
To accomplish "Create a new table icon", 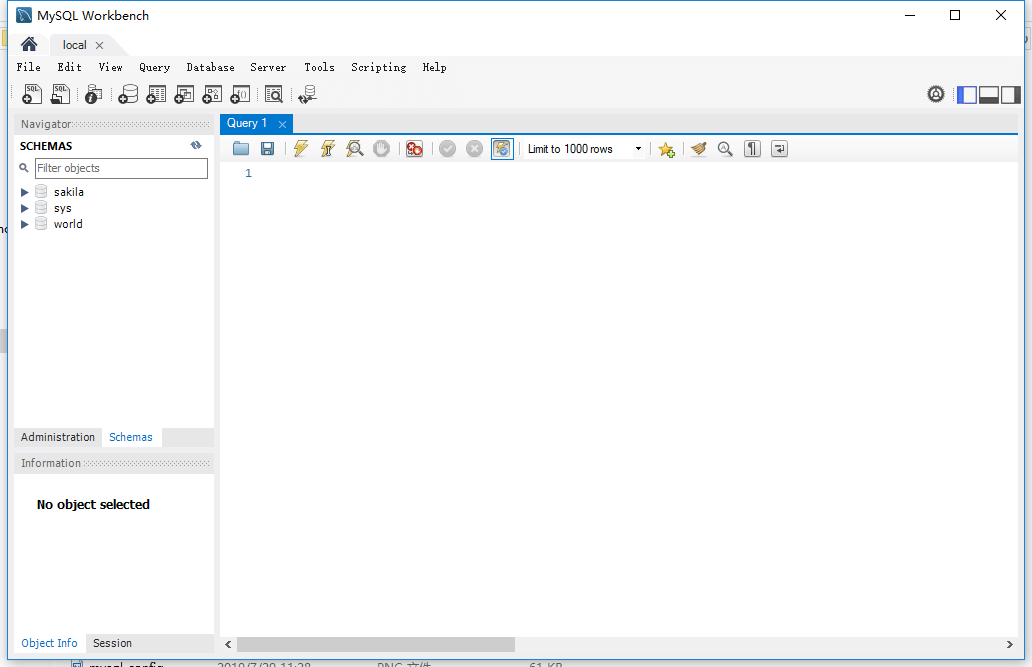I will pyautogui.click(x=156, y=94).
